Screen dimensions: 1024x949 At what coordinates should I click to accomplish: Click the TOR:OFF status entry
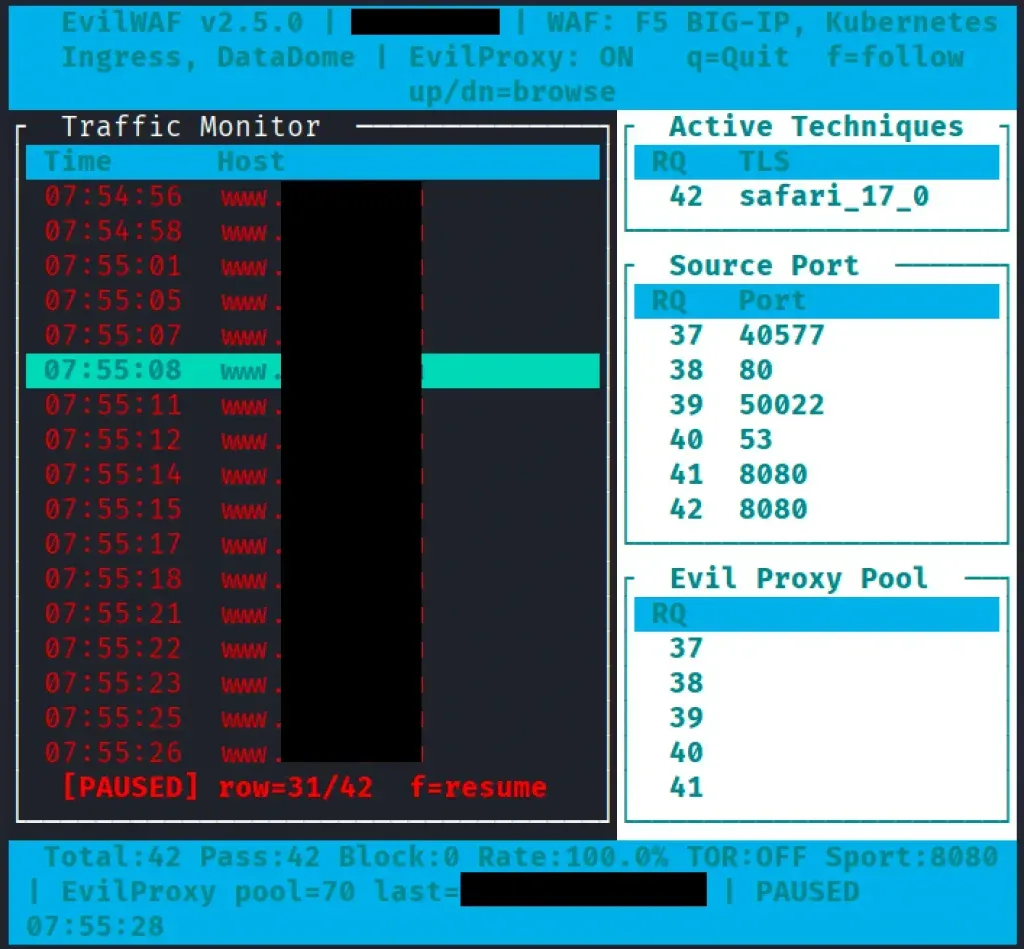(x=746, y=857)
